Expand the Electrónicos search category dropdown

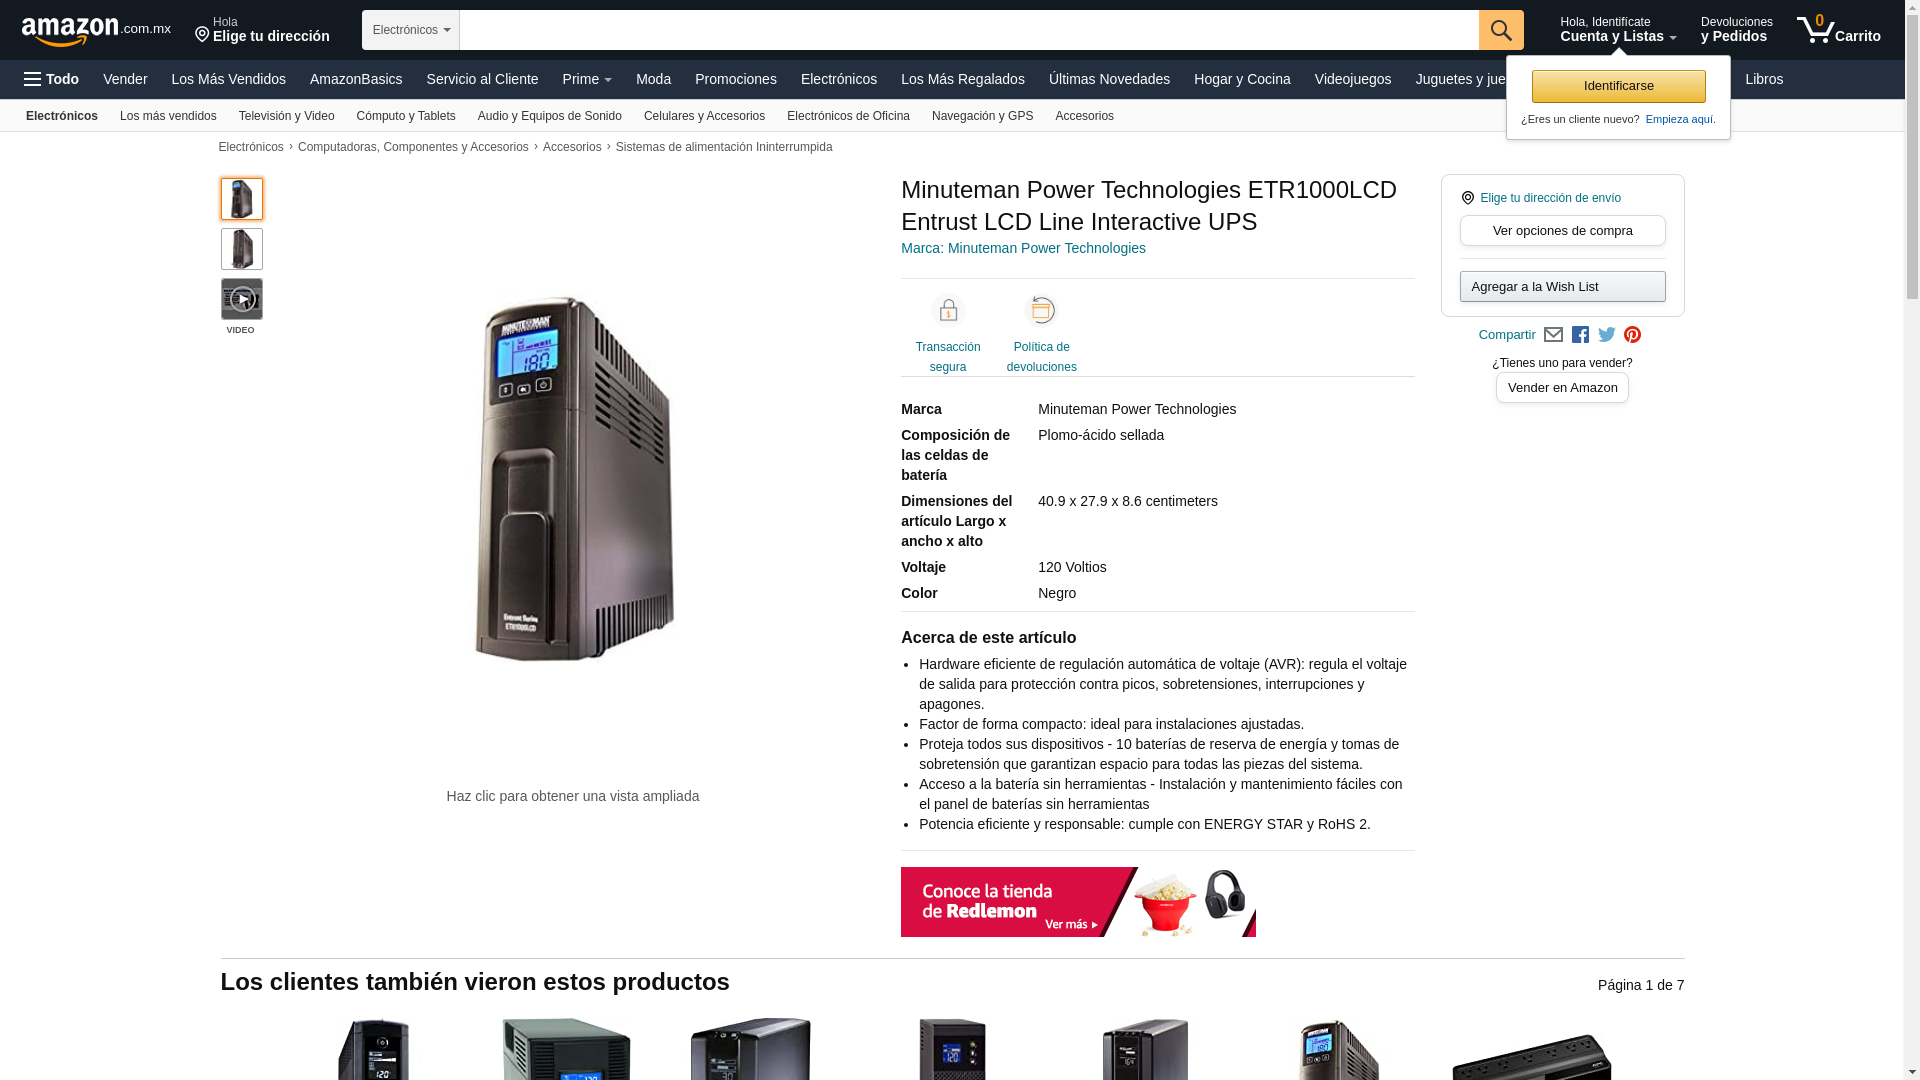[411, 30]
